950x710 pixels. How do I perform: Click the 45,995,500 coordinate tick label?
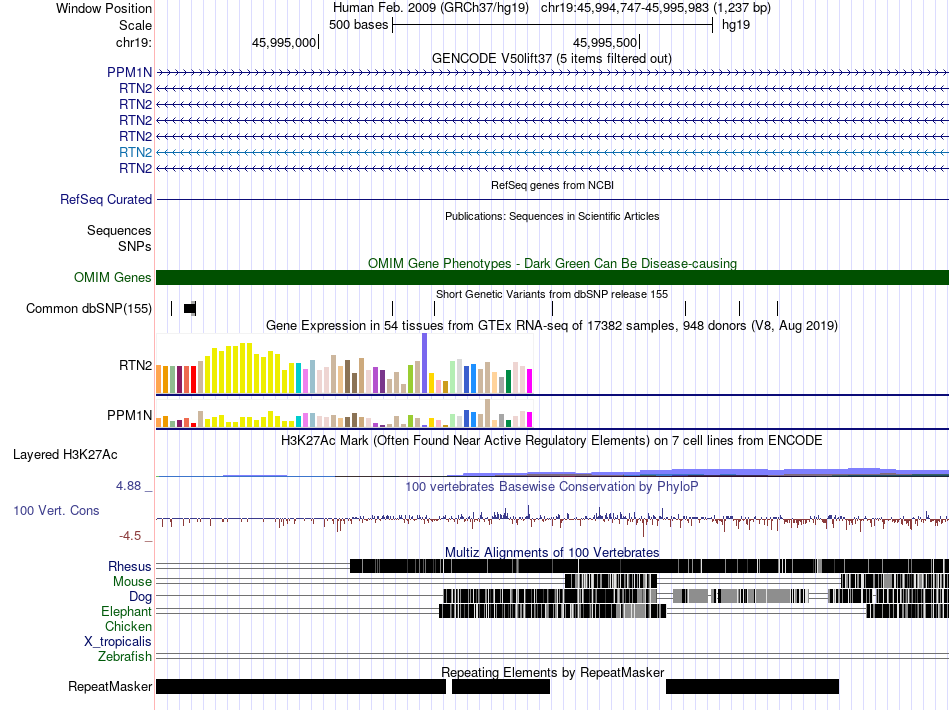[x=605, y=42]
